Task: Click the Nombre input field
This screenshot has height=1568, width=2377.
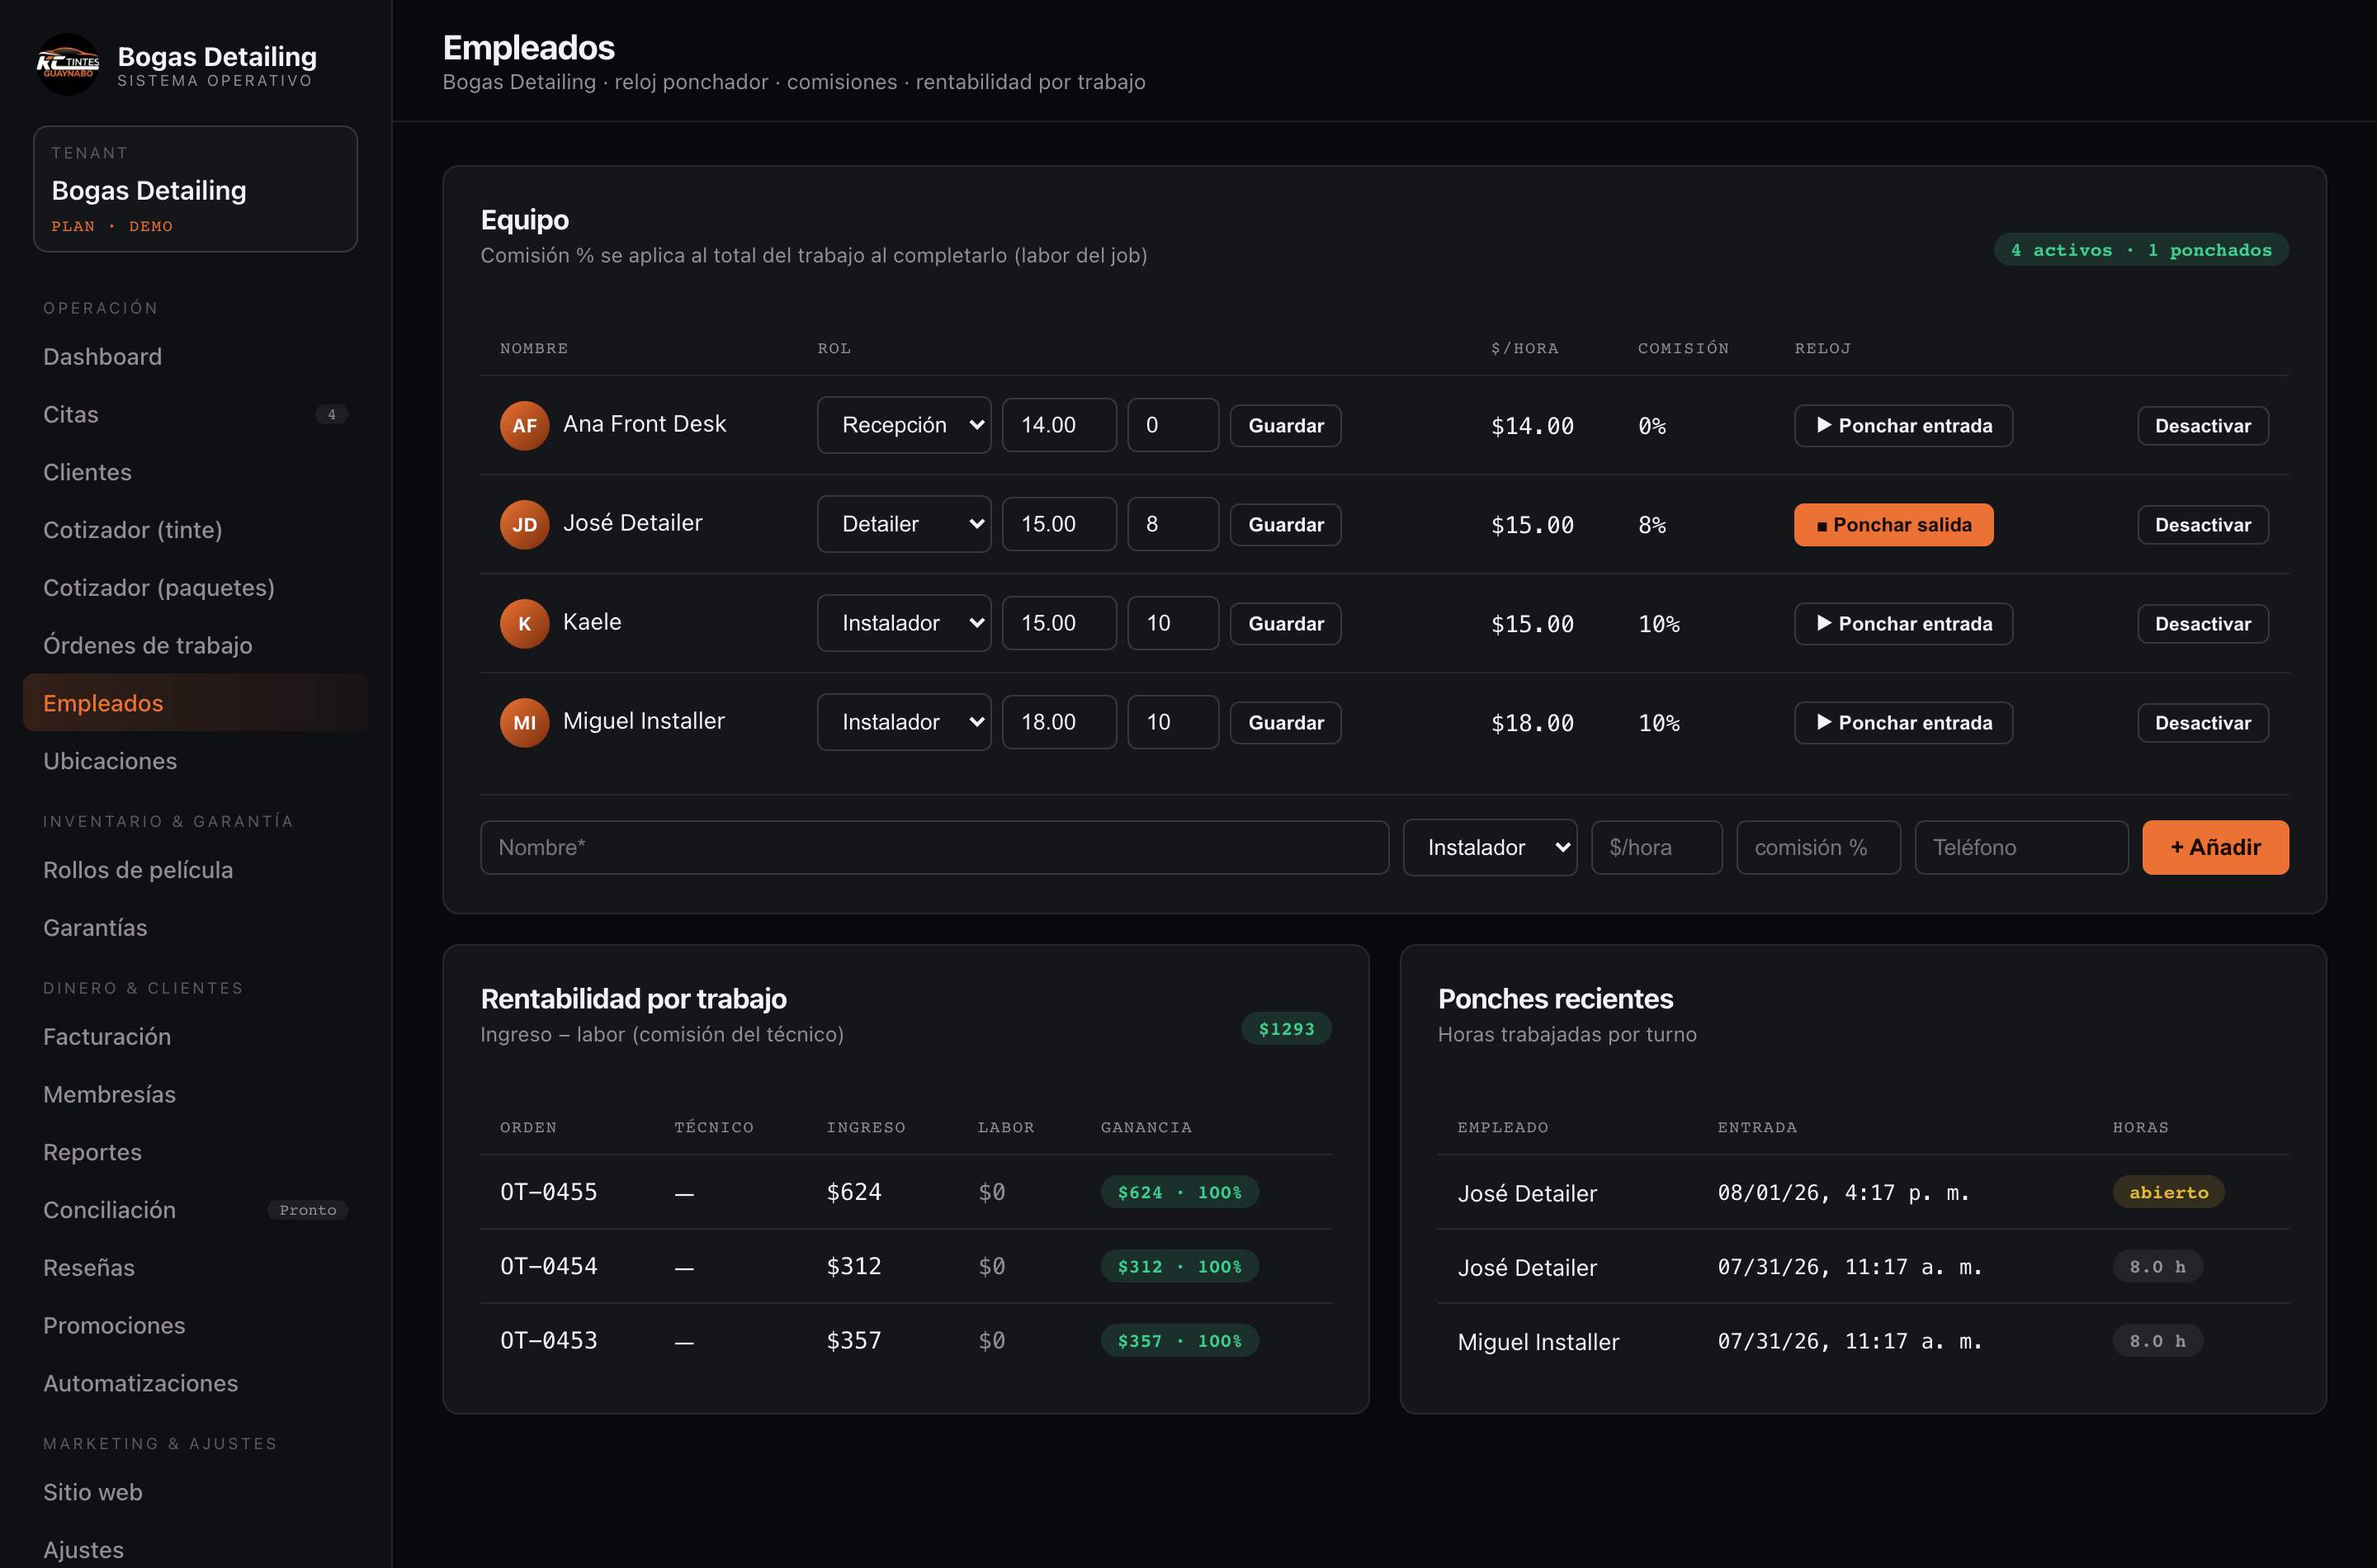Action: [x=934, y=847]
